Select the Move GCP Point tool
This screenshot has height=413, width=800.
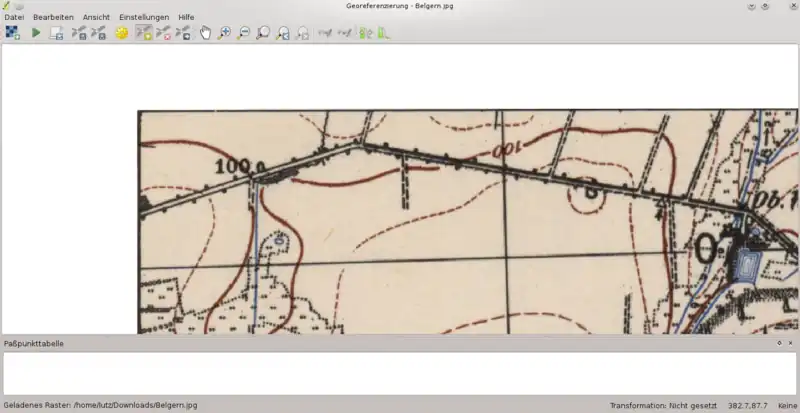point(183,33)
